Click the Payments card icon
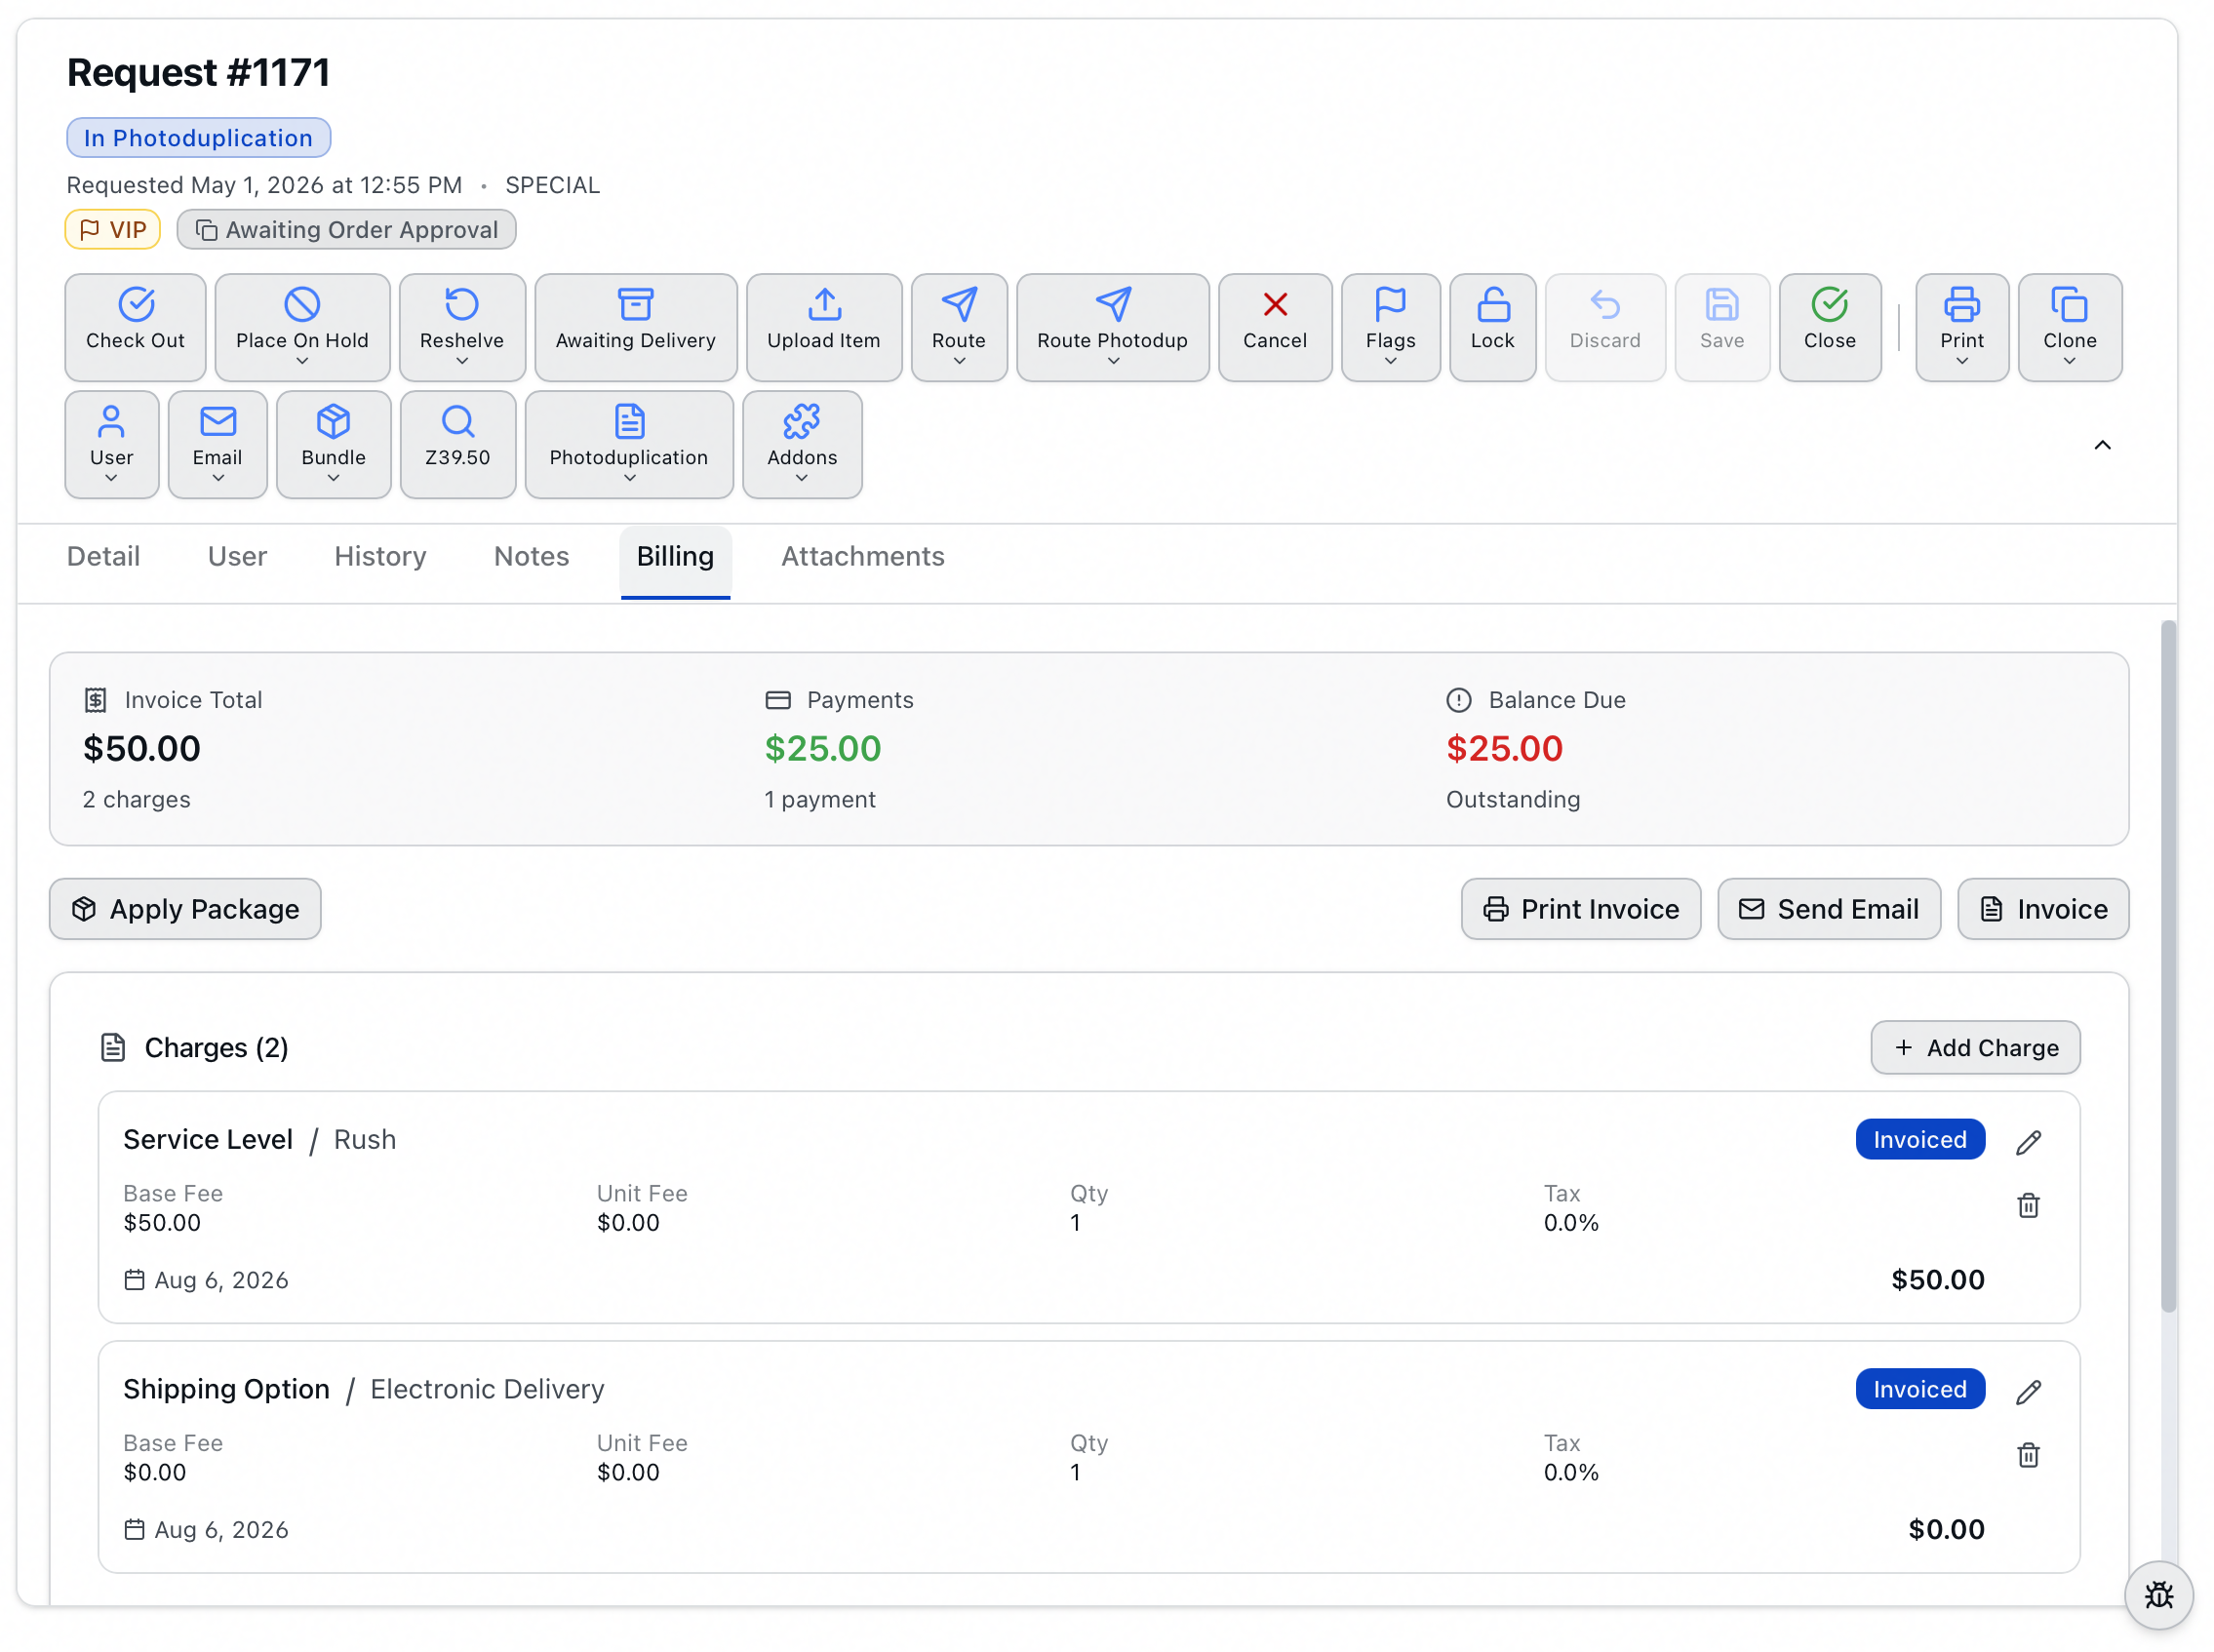The width and height of the screenshot is (2214, 1652). point(777,700)
